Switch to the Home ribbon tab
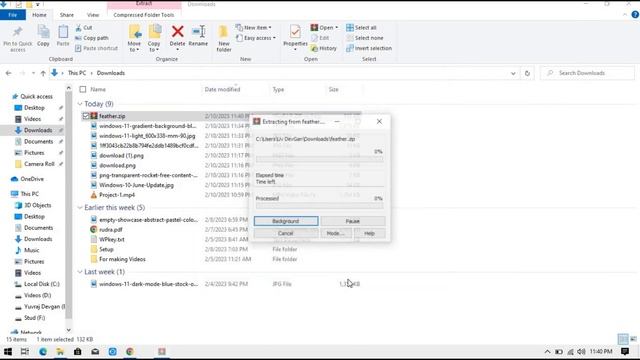Viewport: 640px width, 360px height. pos(39,15)
